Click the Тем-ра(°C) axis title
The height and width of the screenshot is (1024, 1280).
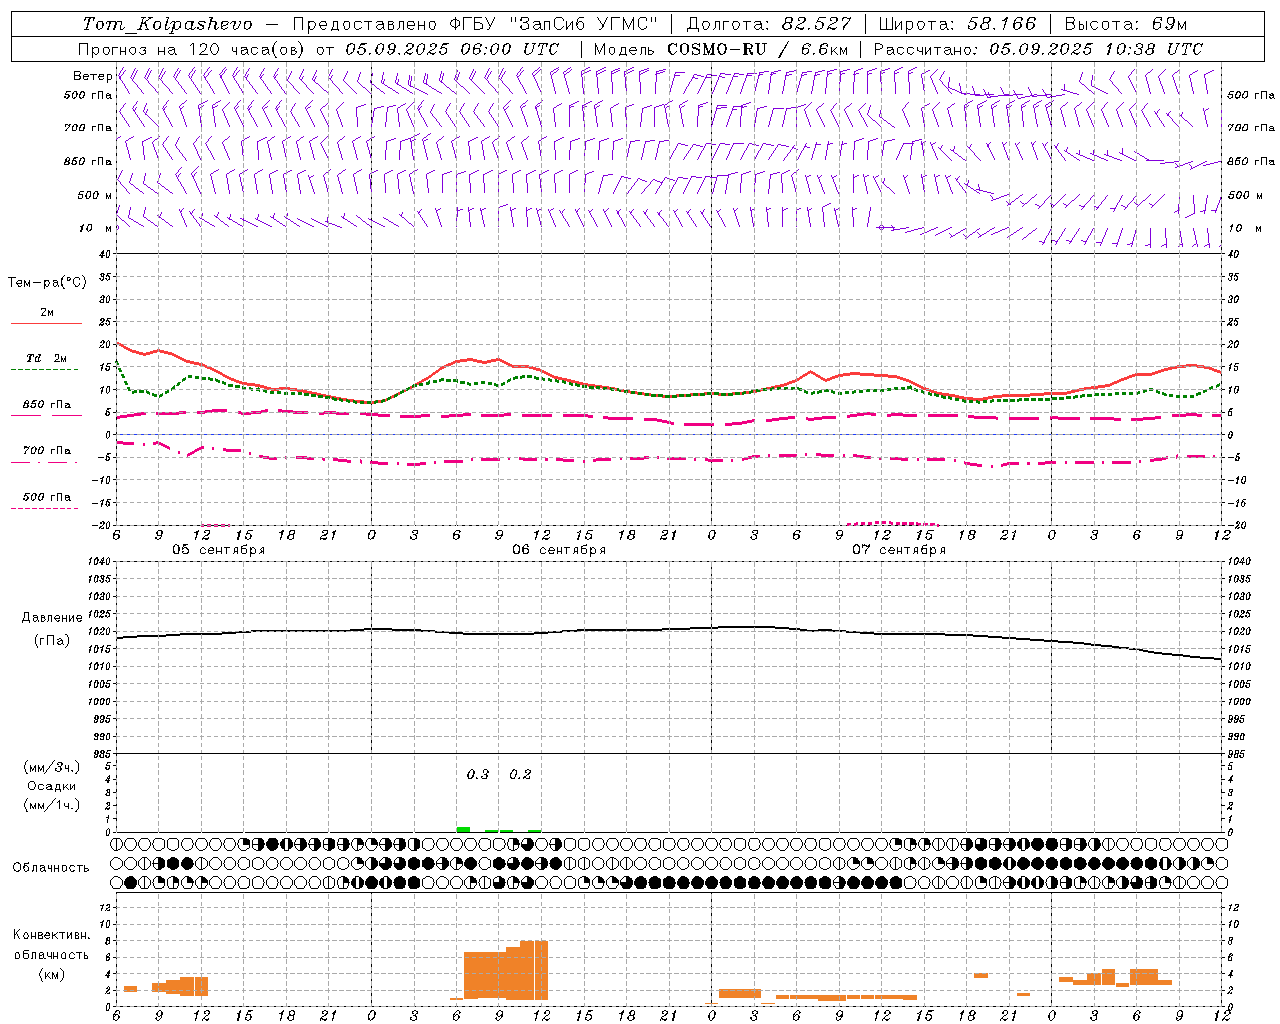point(47,283)
